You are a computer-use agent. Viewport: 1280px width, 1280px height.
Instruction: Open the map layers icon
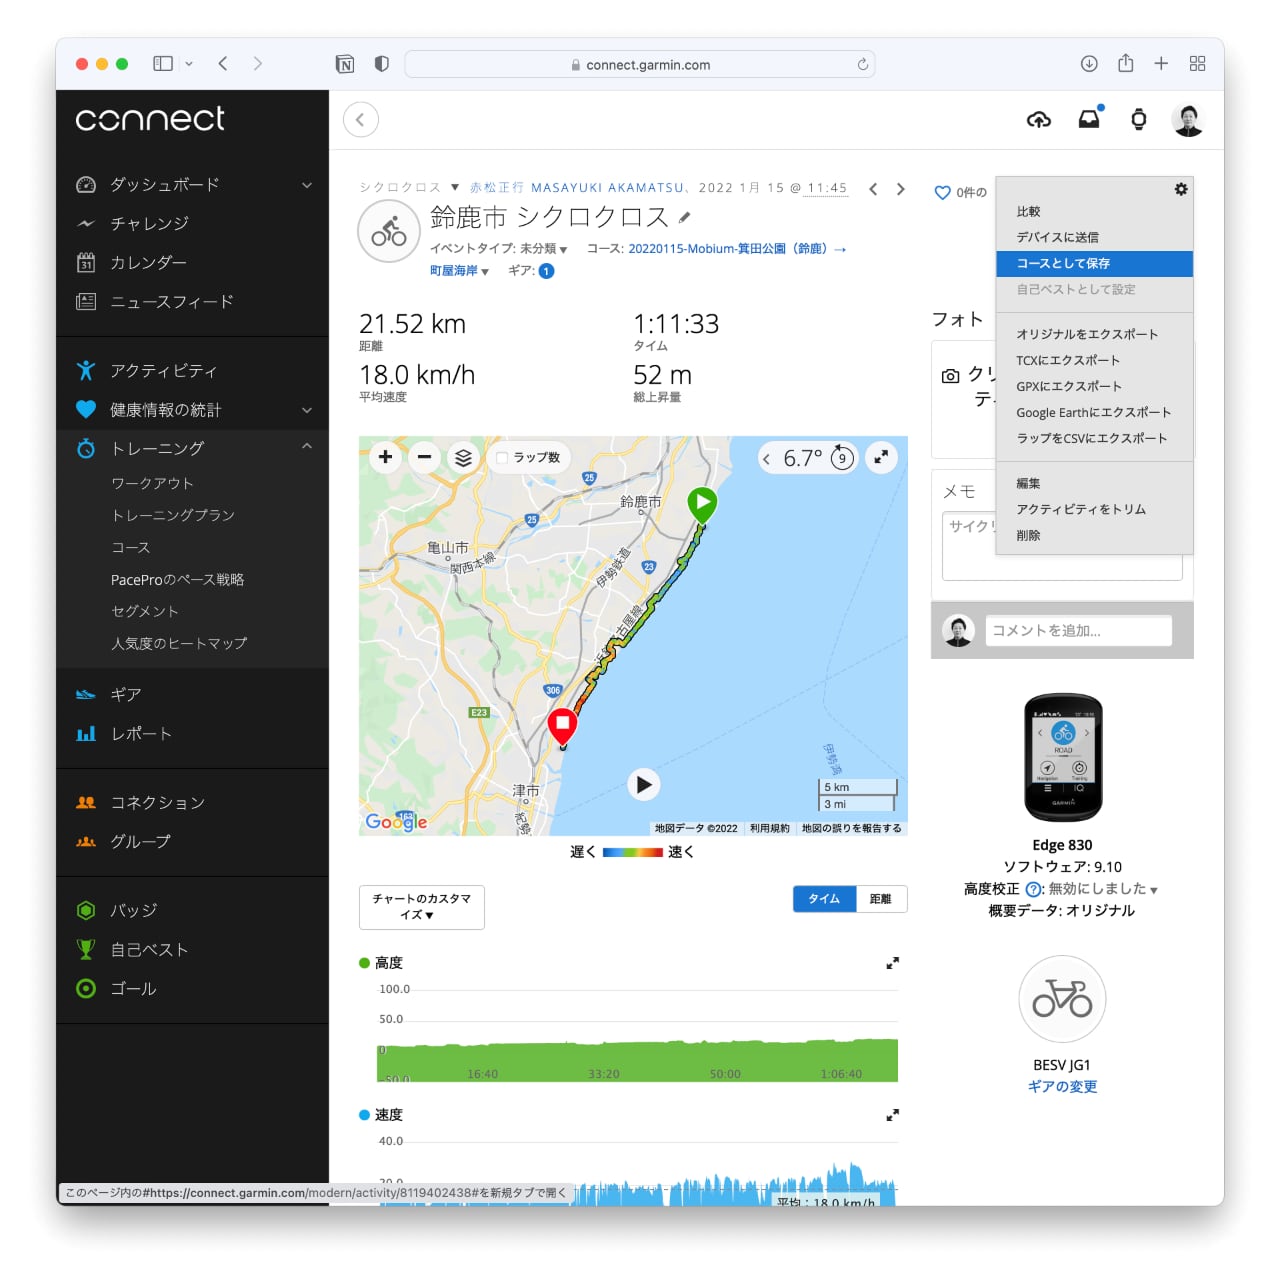tap(463, 458)
